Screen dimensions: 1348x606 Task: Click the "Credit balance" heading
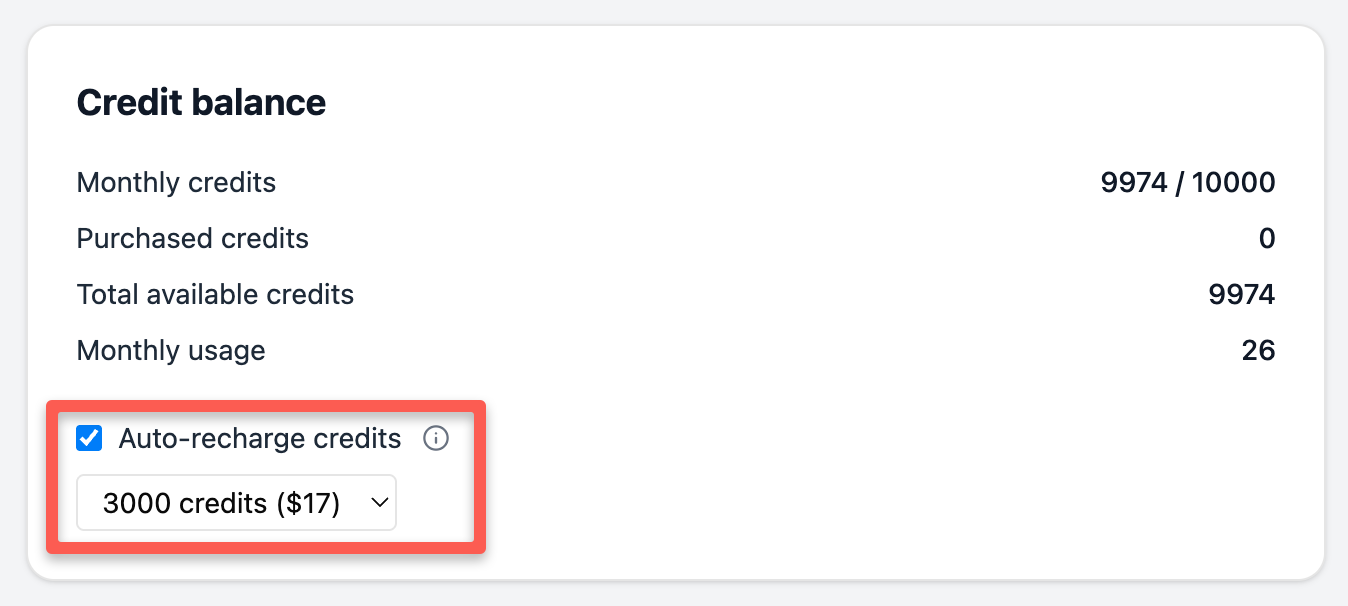201,103
